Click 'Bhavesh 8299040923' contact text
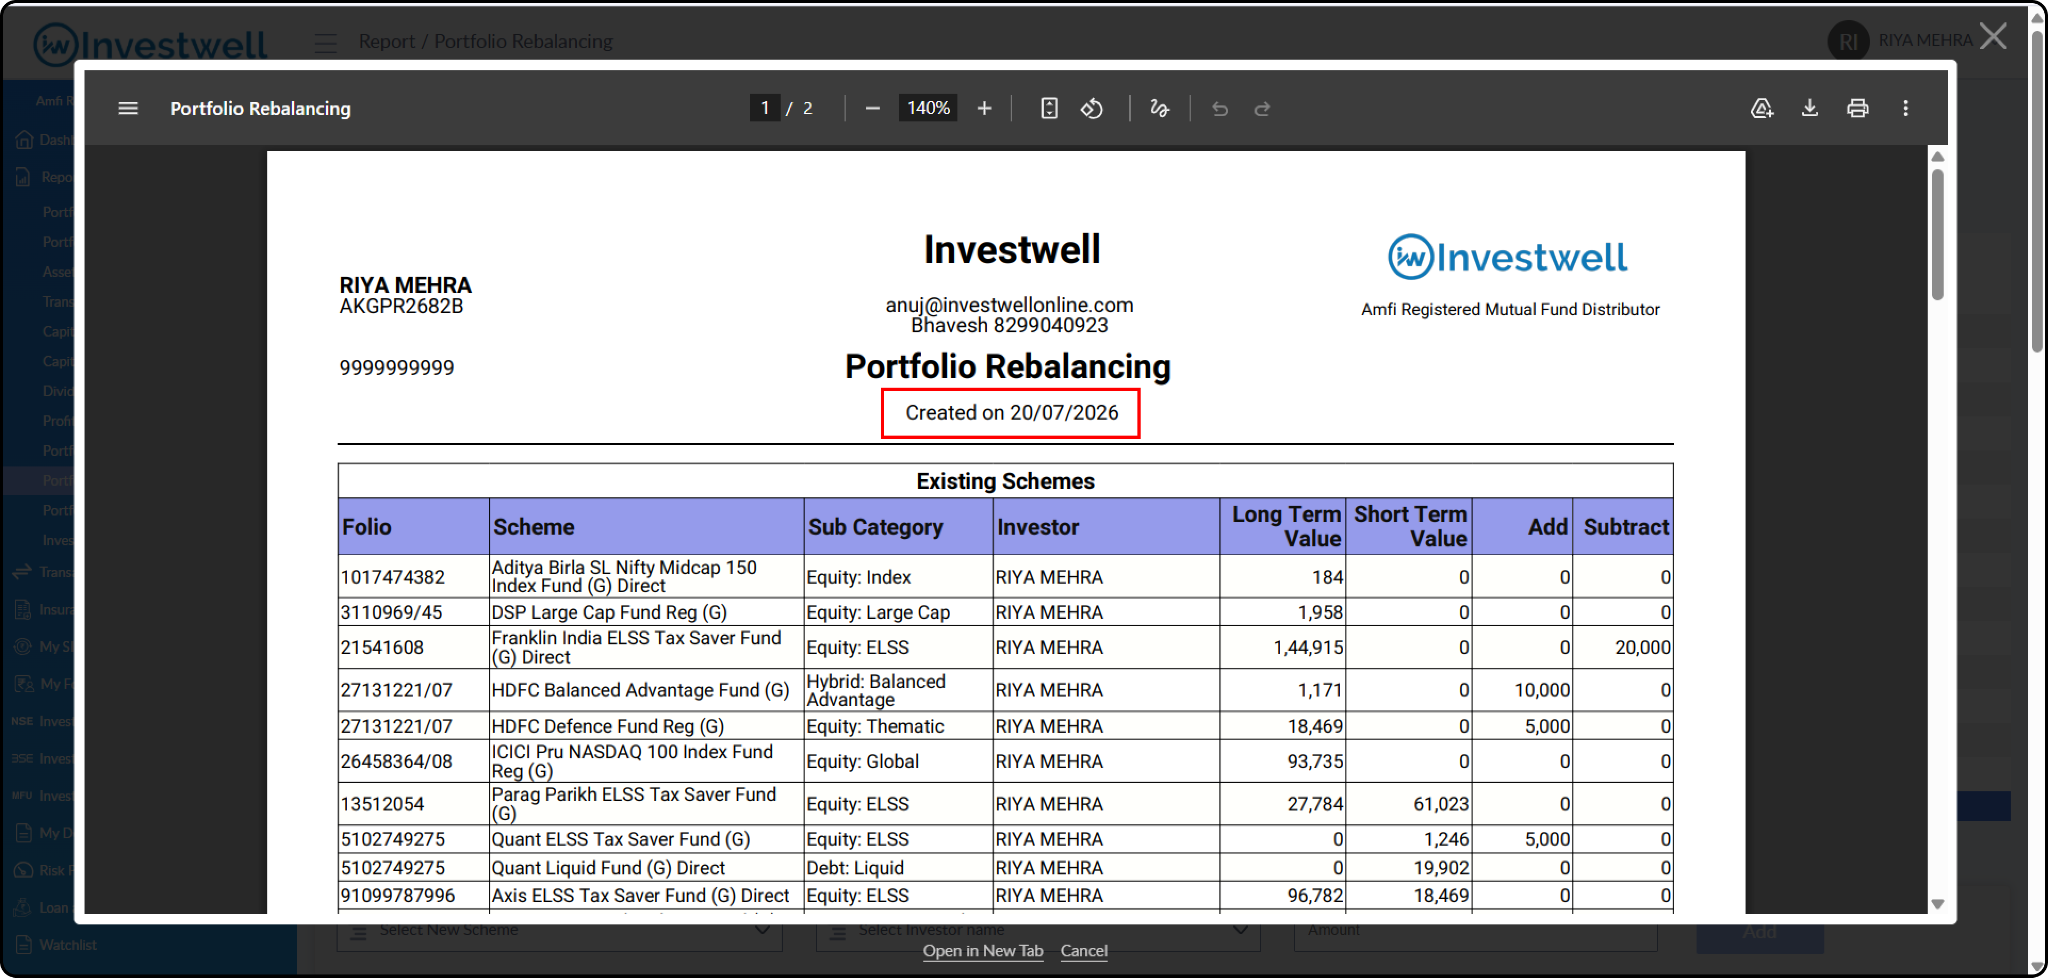2048x978 pixels. coord(1010,325)
